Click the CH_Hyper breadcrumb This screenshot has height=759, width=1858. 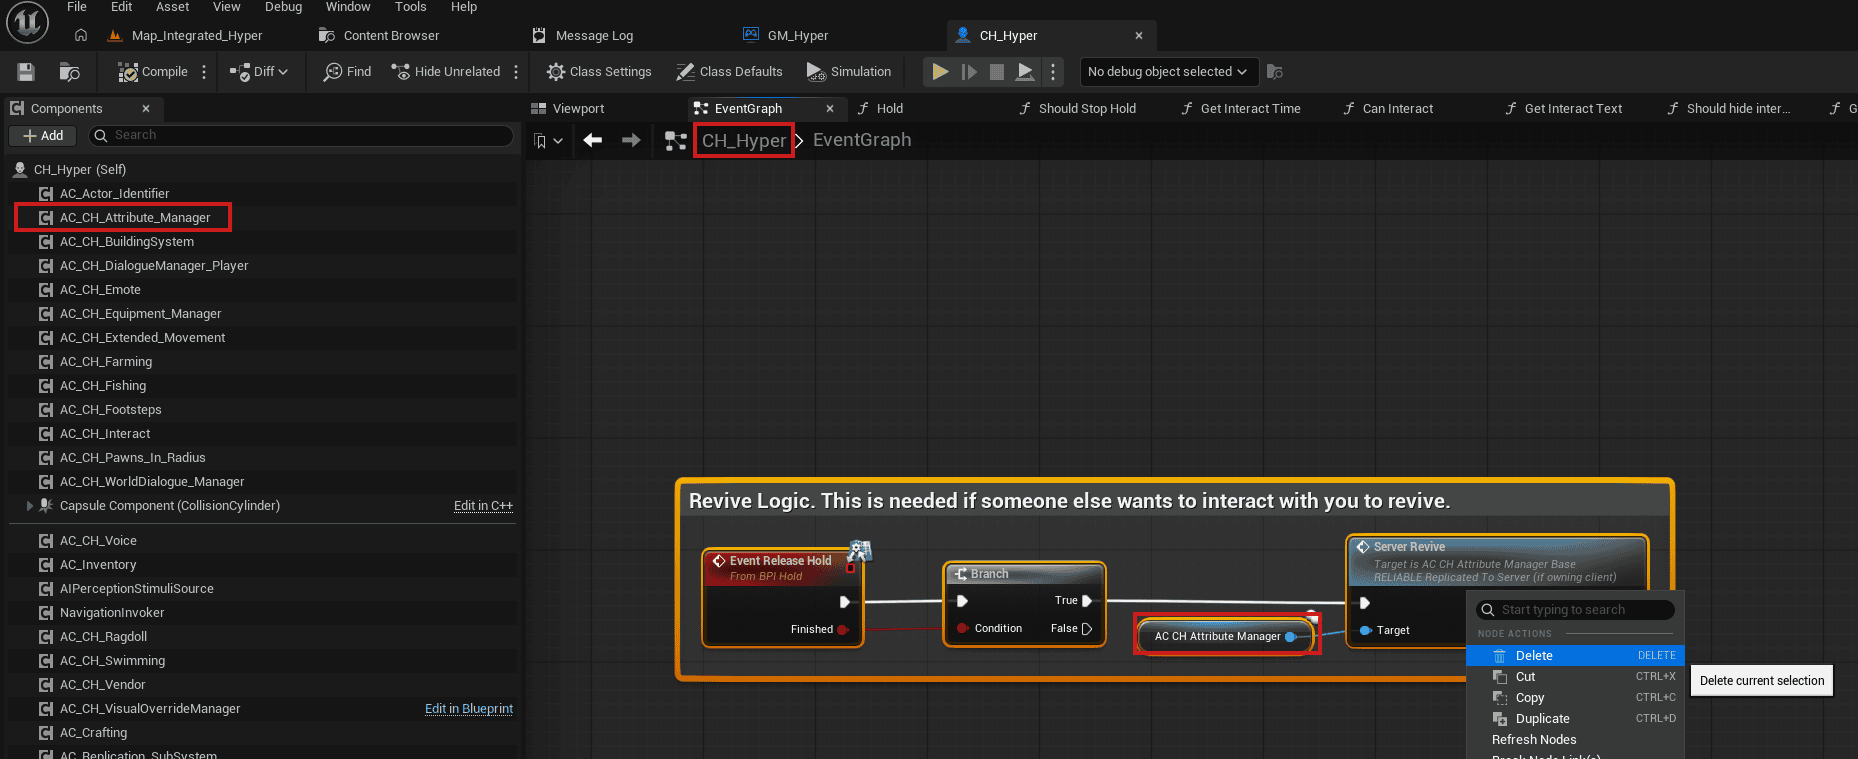point(744,141)
